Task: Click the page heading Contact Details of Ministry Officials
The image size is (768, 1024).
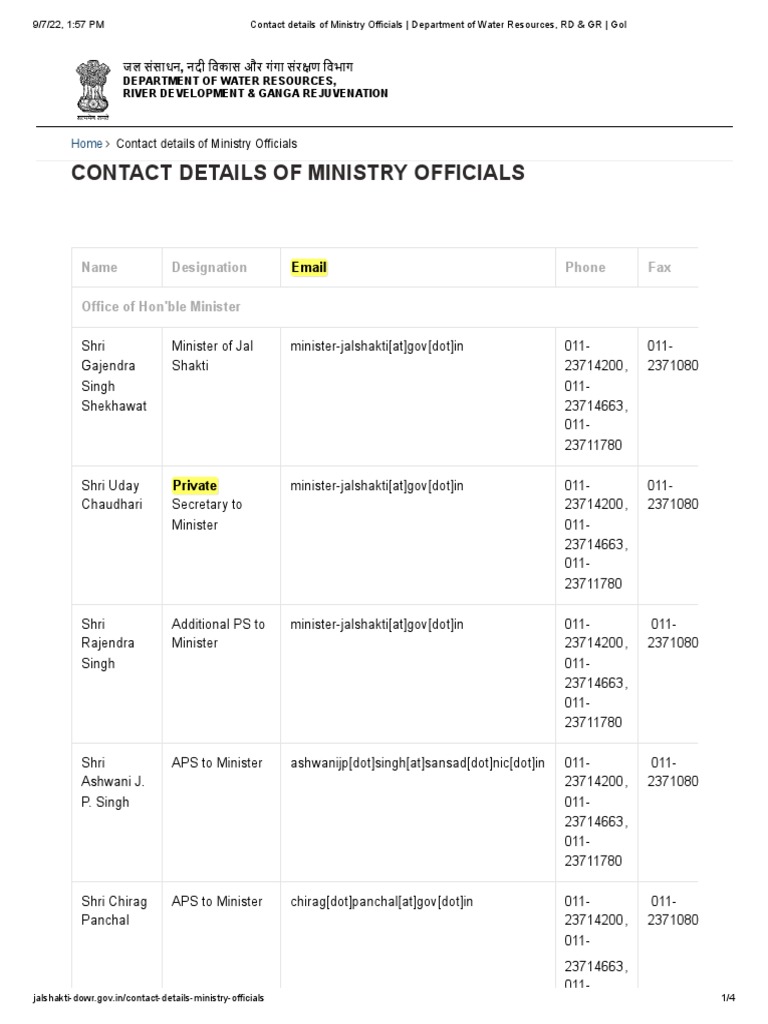Action: coord(298,172)
